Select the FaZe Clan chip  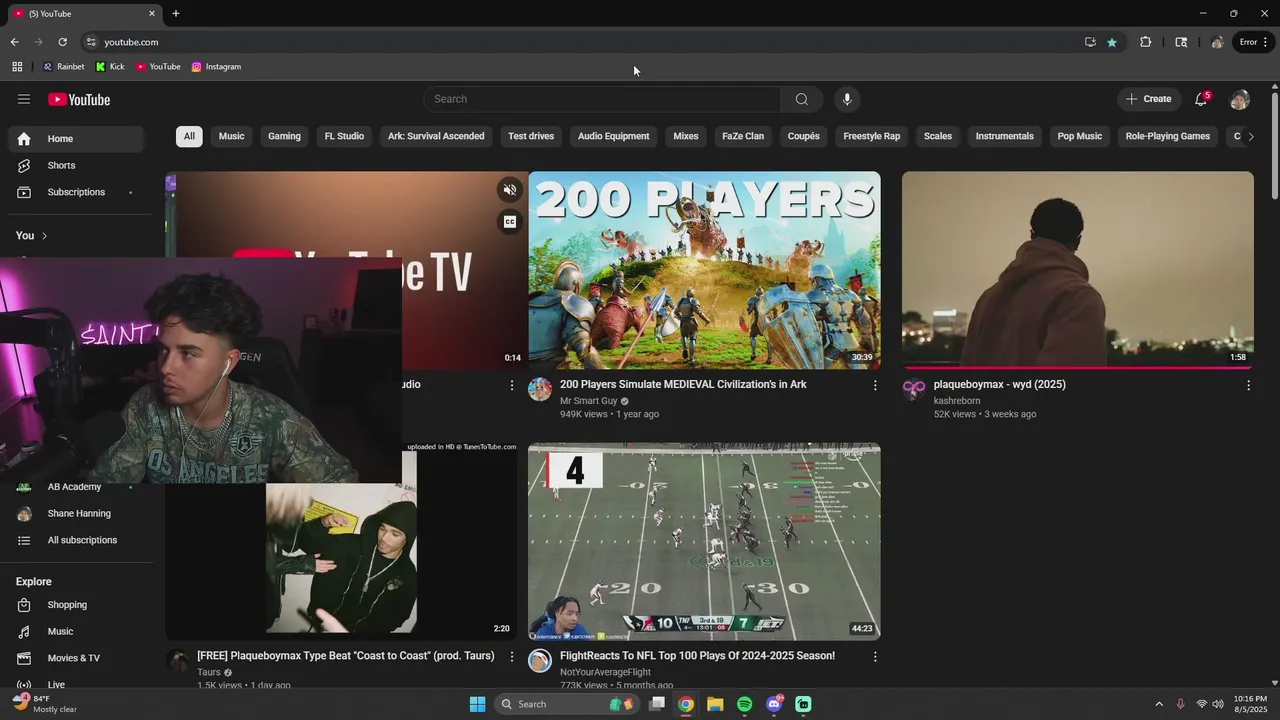pos(743,136)
